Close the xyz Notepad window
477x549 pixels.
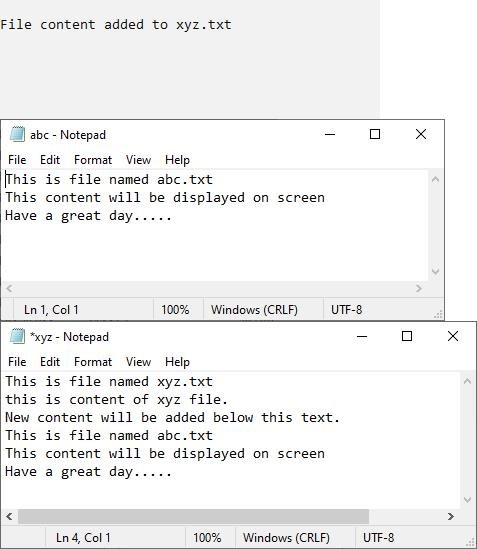[x=453, y=336]
